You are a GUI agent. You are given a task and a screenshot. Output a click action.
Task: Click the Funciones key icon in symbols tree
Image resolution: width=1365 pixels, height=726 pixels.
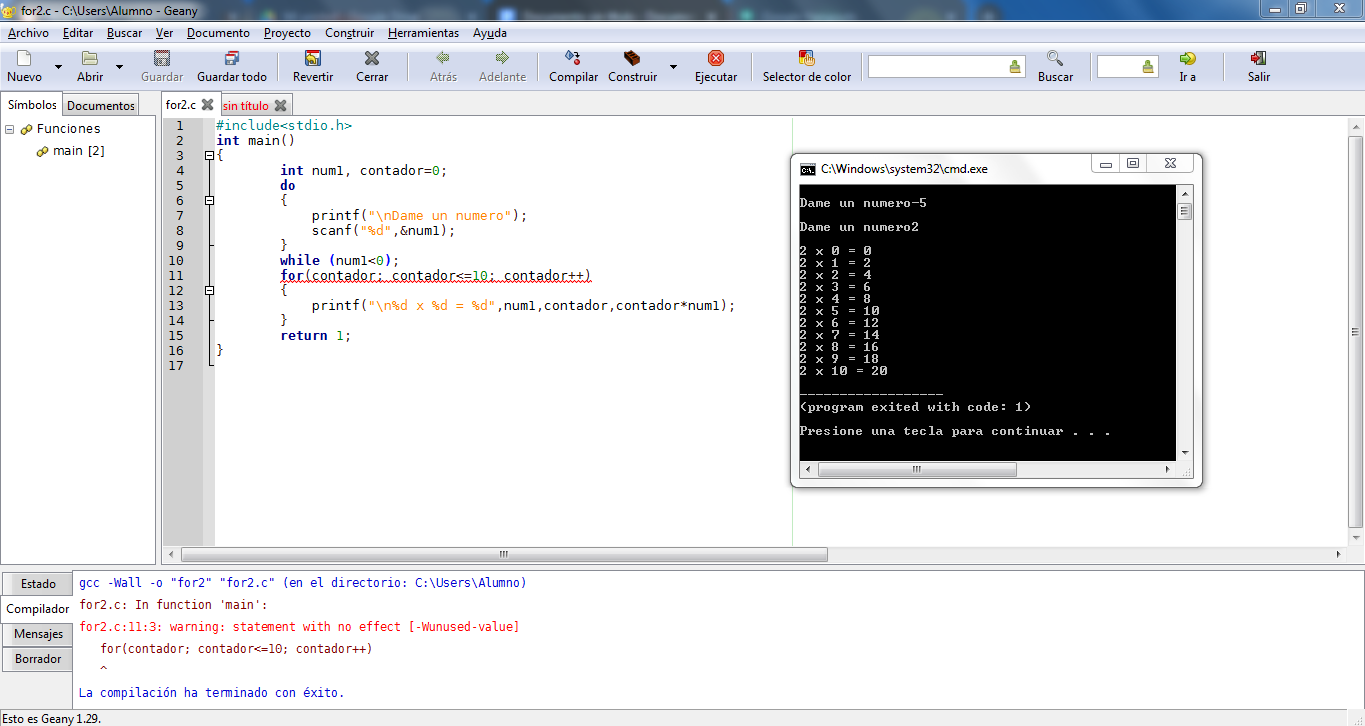pos(26,129)
